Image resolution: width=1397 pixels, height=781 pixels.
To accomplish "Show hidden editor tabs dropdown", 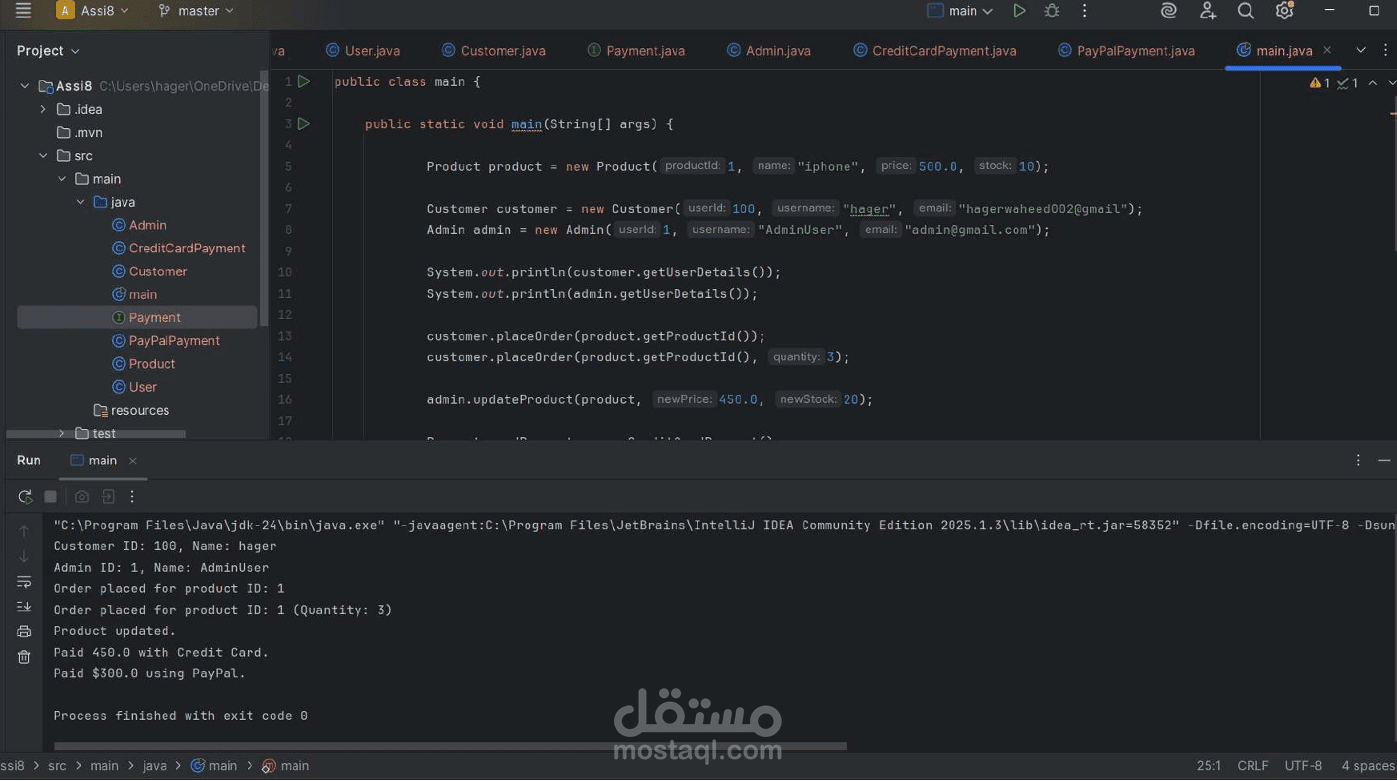I will (1361, 50).
